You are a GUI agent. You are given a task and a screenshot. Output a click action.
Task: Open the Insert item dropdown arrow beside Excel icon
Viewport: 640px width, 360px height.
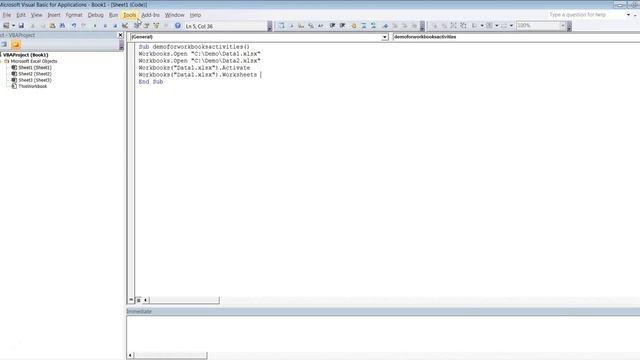[13, 26]
